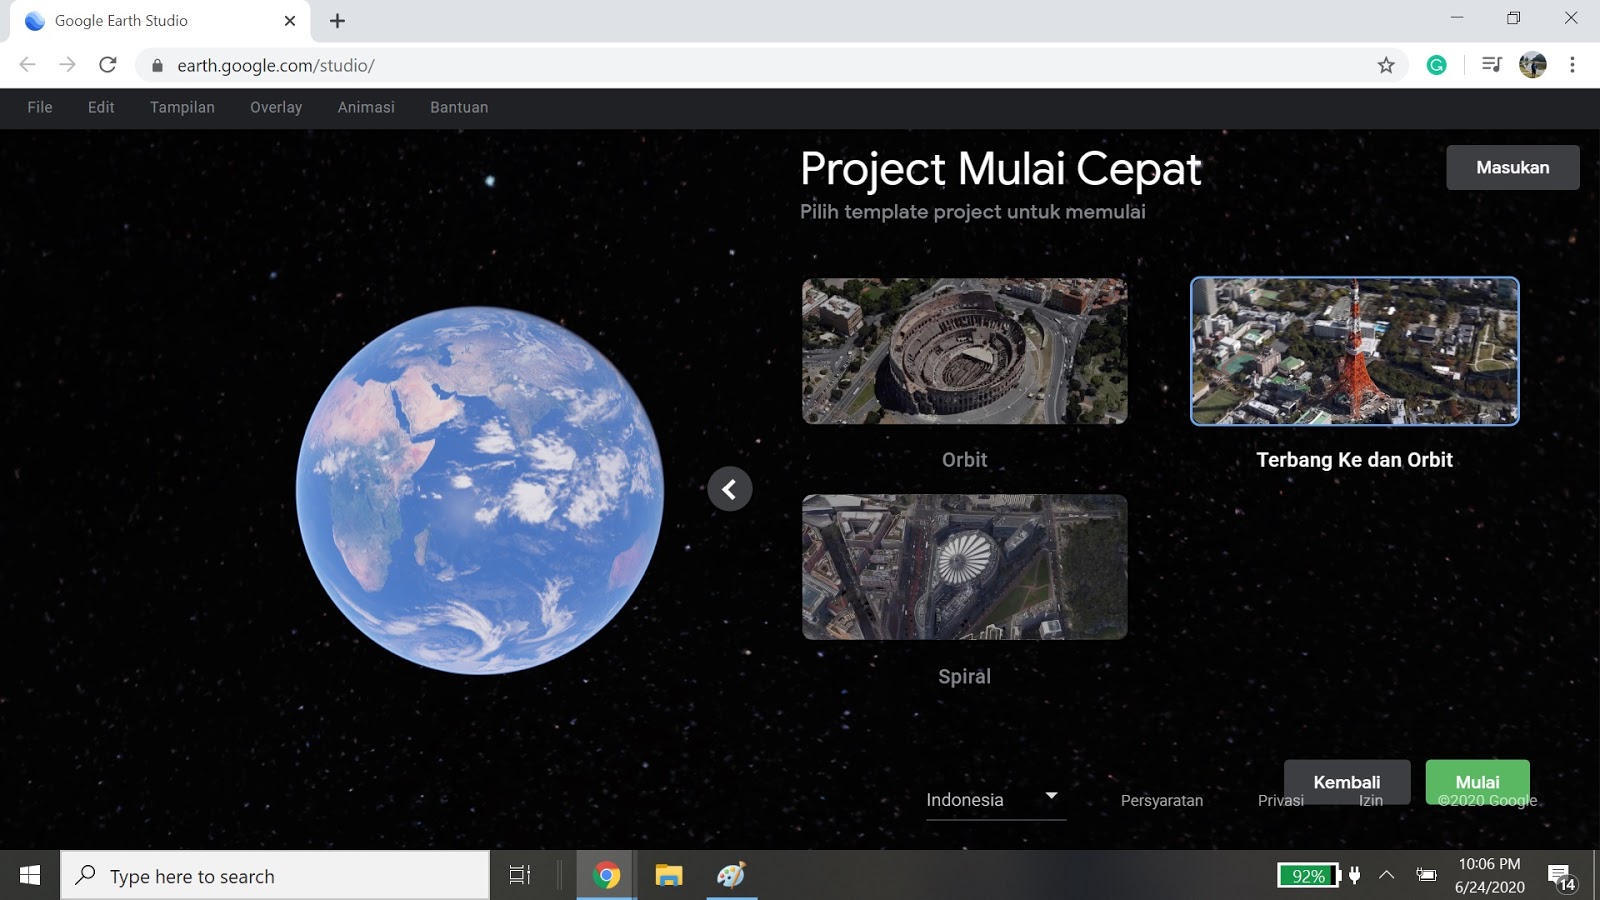This screenshot has width=1600, height=900.
Task: Open the Grammarly extension icon
Action: [1437, 65]
